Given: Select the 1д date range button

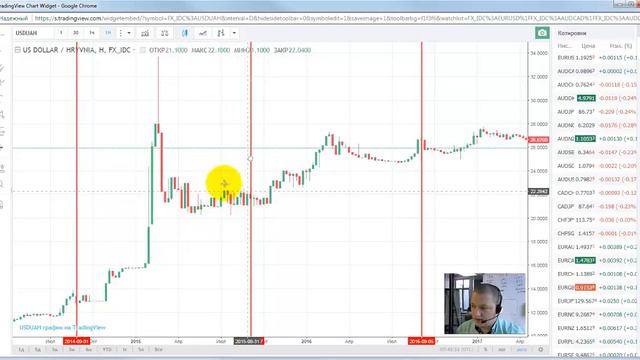Looking at the screenshot, I should click(22, 350).
